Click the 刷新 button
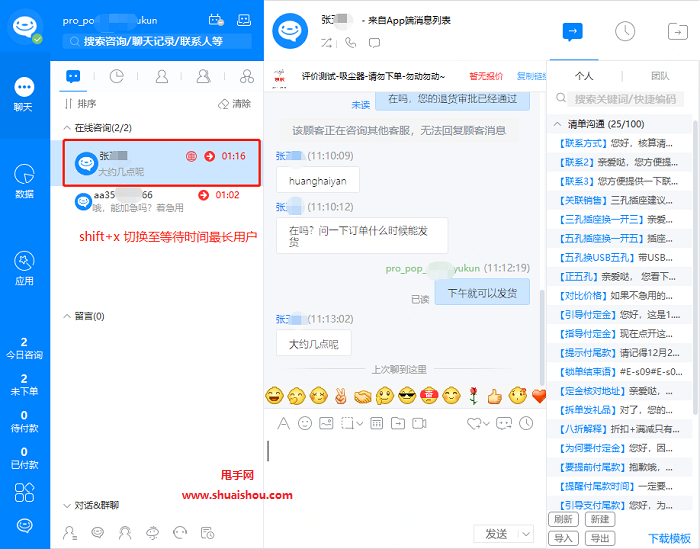The width and height of the screenshot is (700, 549). [x=563, y=519]
